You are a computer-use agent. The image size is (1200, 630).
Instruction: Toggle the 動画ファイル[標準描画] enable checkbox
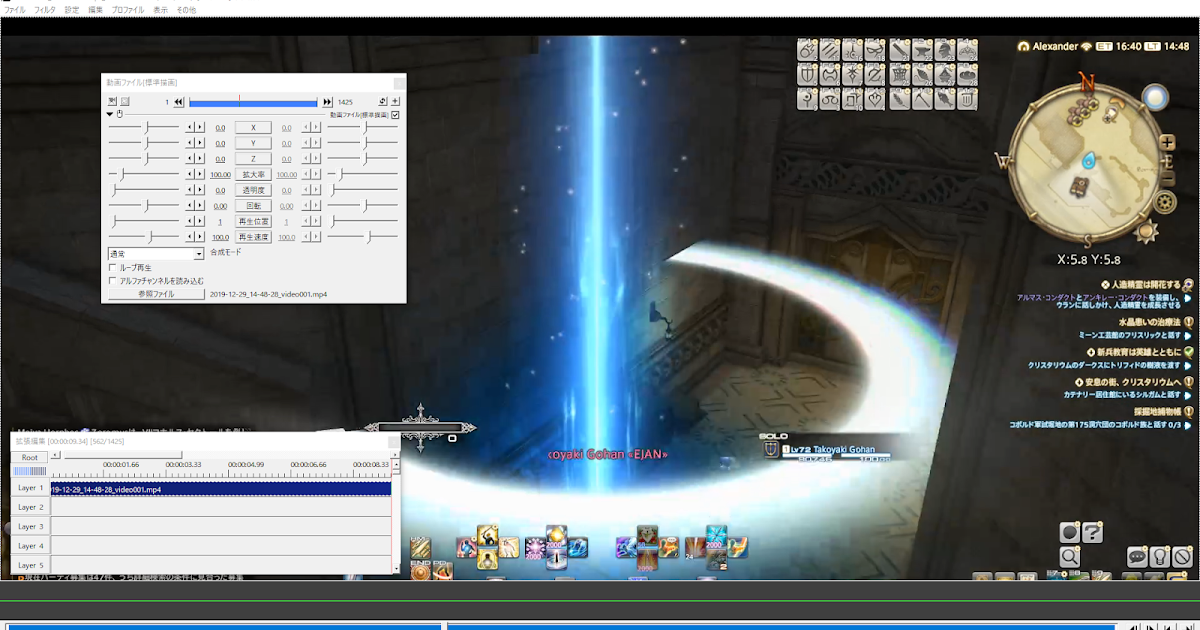(x=395, y=115)
